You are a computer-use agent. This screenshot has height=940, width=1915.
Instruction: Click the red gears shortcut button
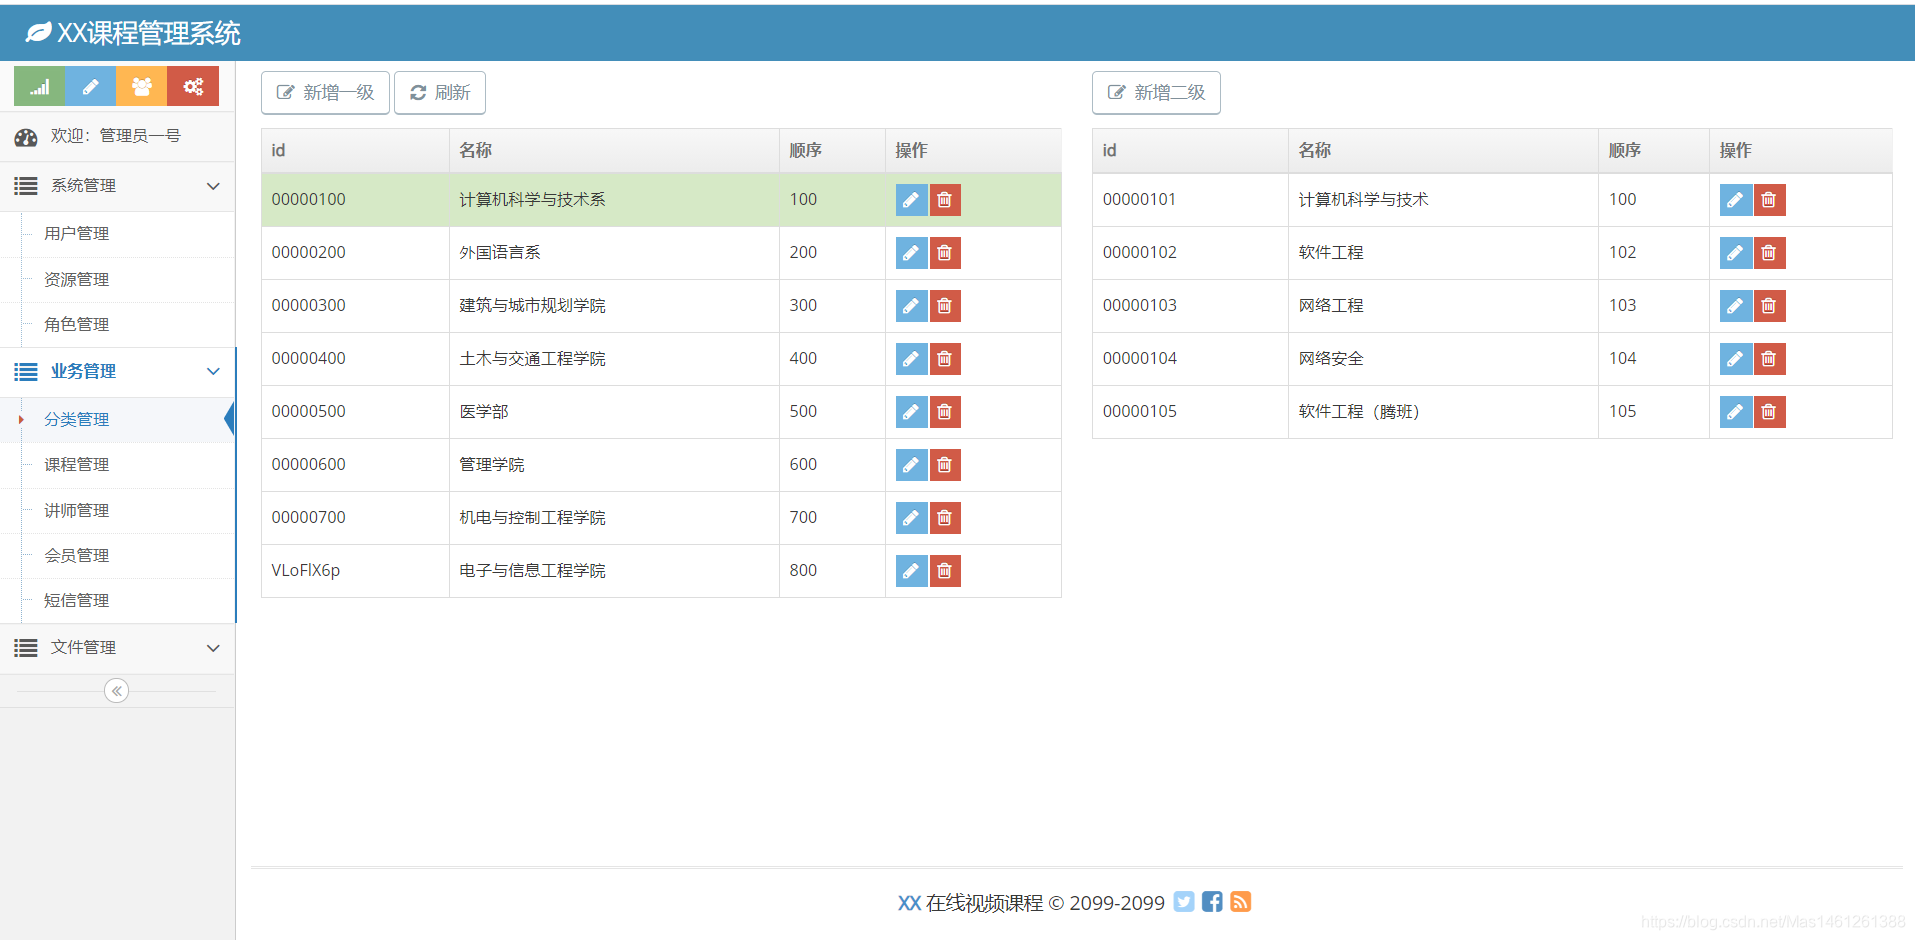(193, 87)
